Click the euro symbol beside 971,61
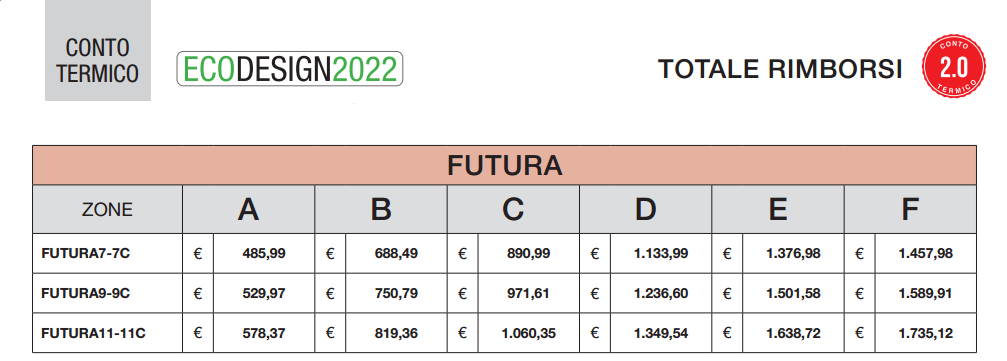Image resolution: width=1007 pixels, height=361 pixels. click(x=462, y=294)
